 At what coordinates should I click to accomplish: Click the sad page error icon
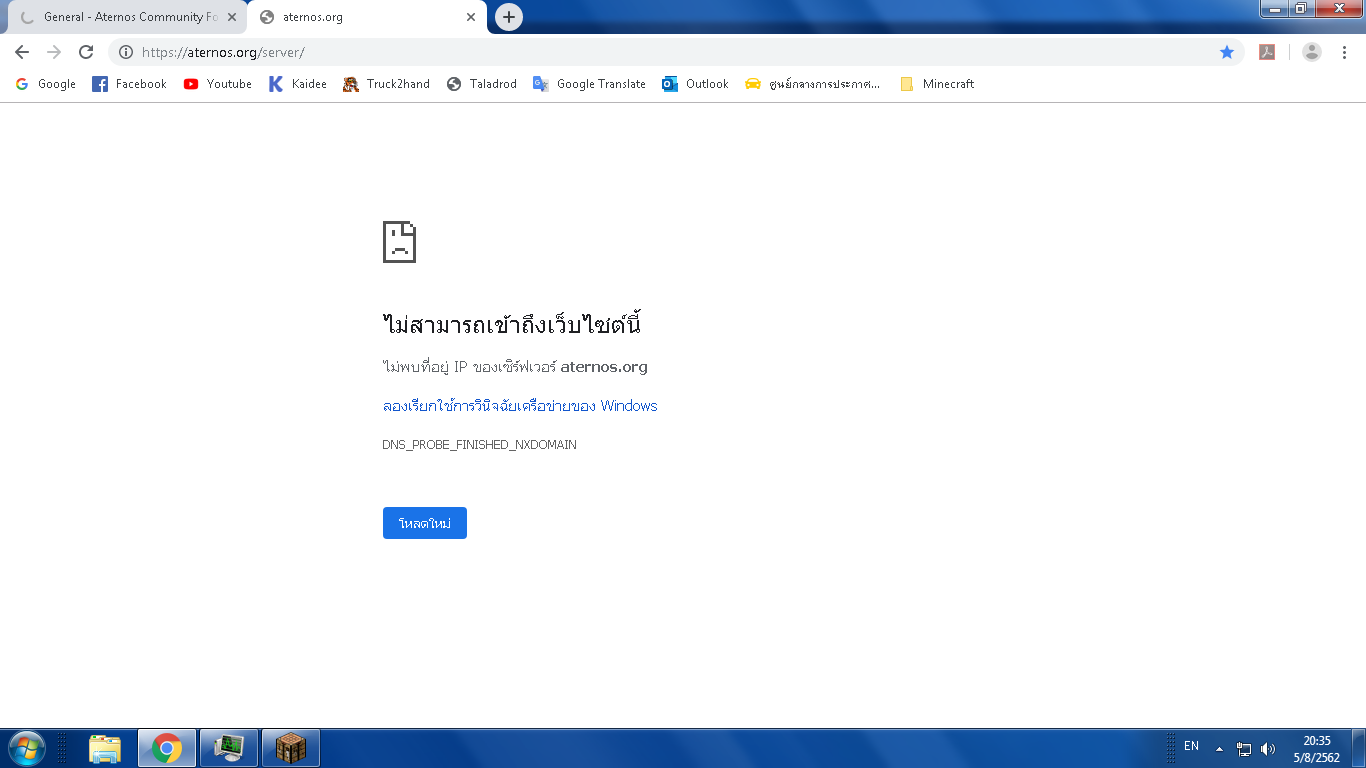399,242
